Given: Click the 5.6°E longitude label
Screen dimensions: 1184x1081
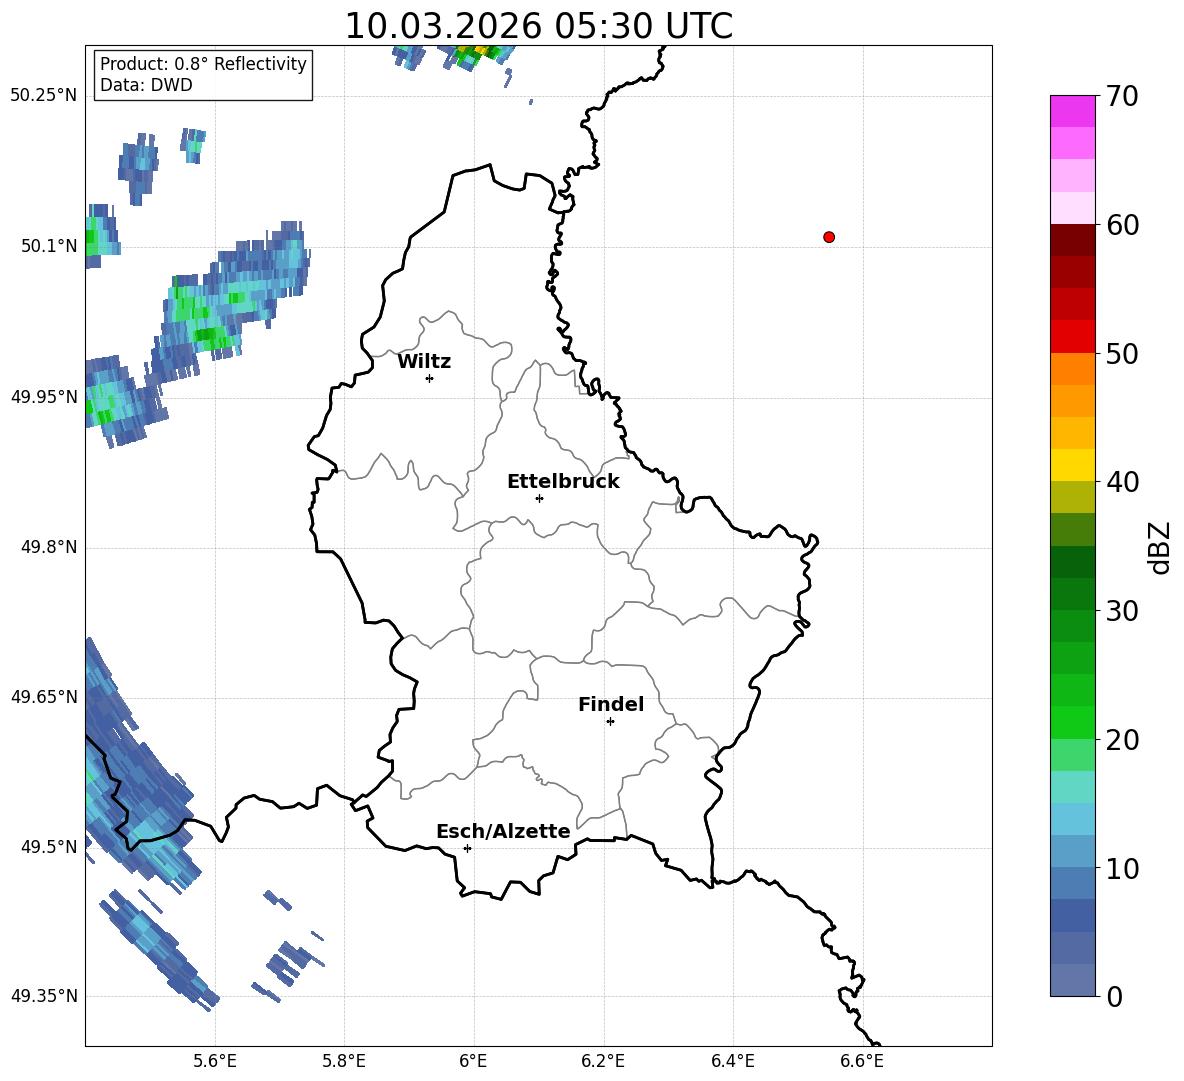Looking at the screenshot, I should pos(215,1061).
